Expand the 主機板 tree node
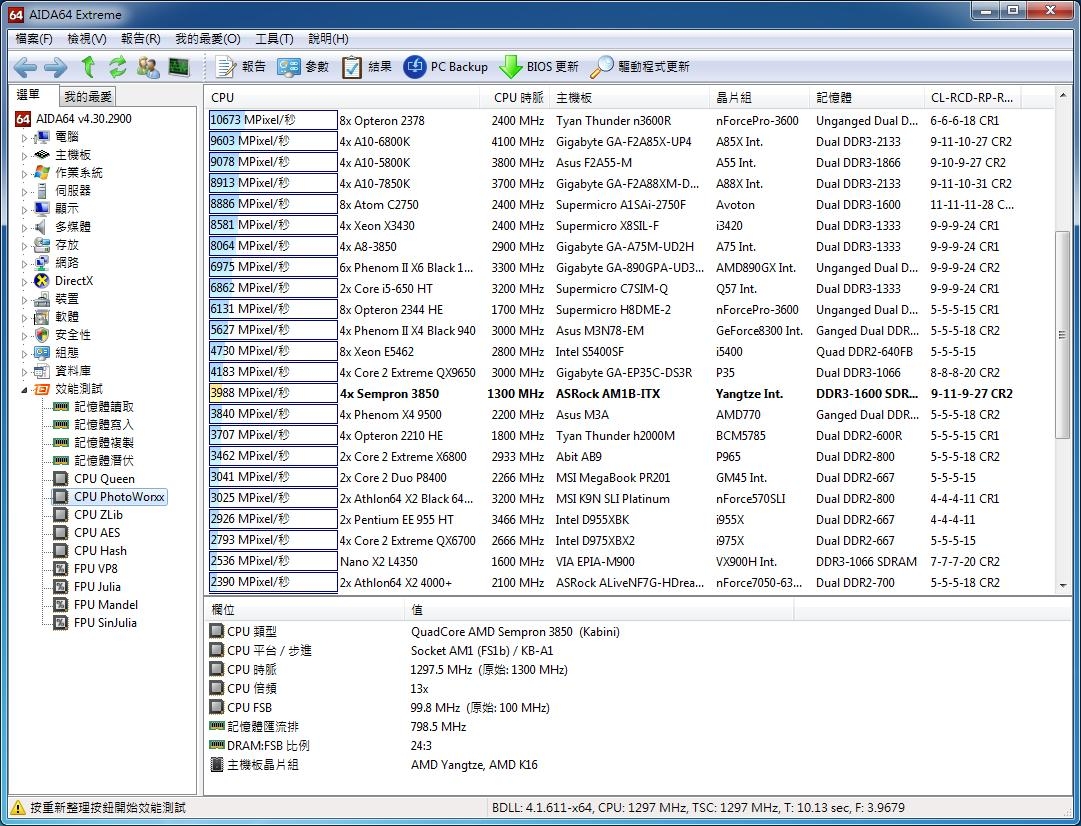 pyautogui.click(x=25, y=155)
